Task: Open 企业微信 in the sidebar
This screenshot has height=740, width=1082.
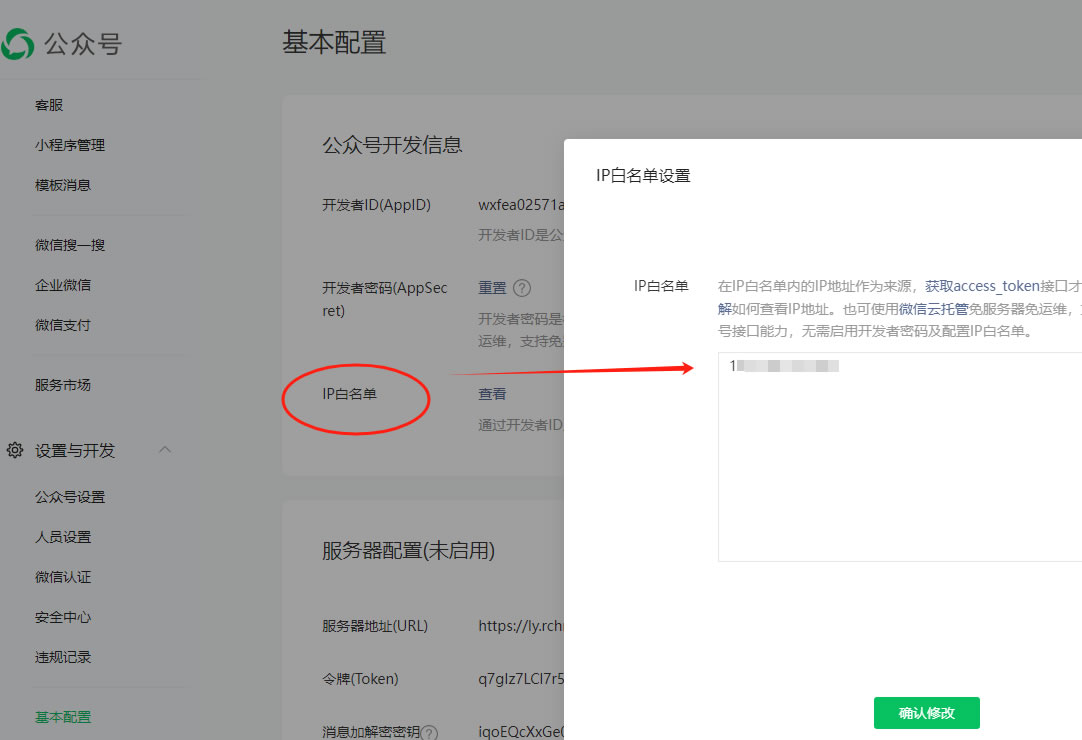Action: [x=63, y=285]
